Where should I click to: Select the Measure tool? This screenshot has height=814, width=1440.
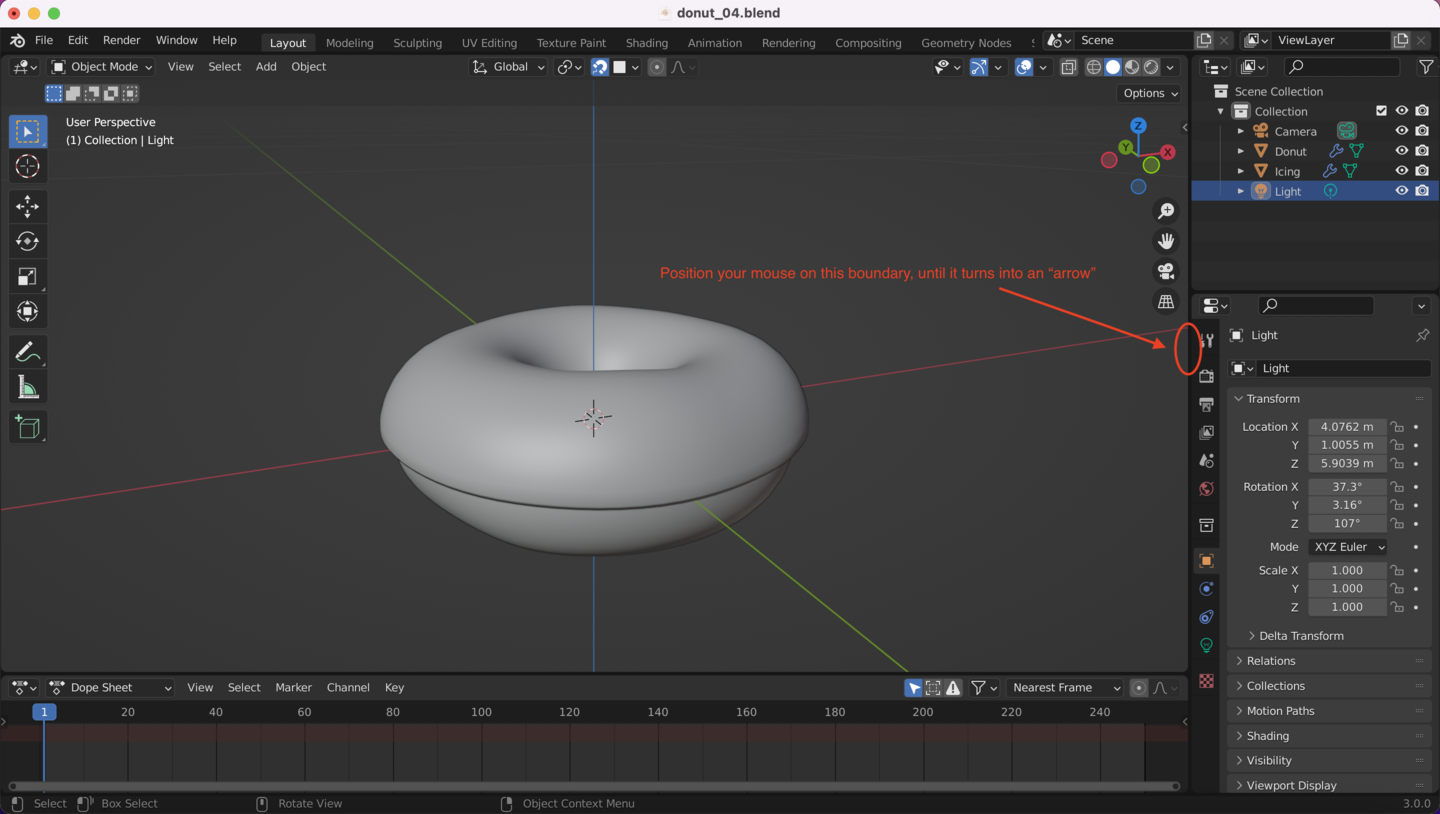(x=28, y=388)
